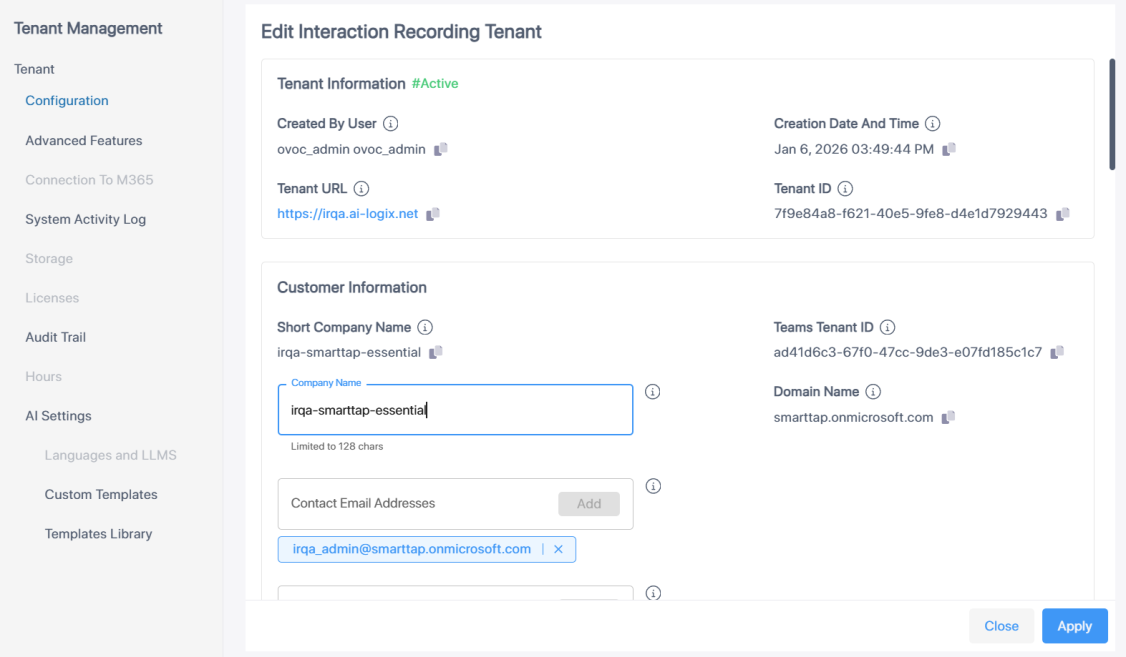Remove irqa_admin email address chip
Screen dimensions: 1126x657
[558, 549]
